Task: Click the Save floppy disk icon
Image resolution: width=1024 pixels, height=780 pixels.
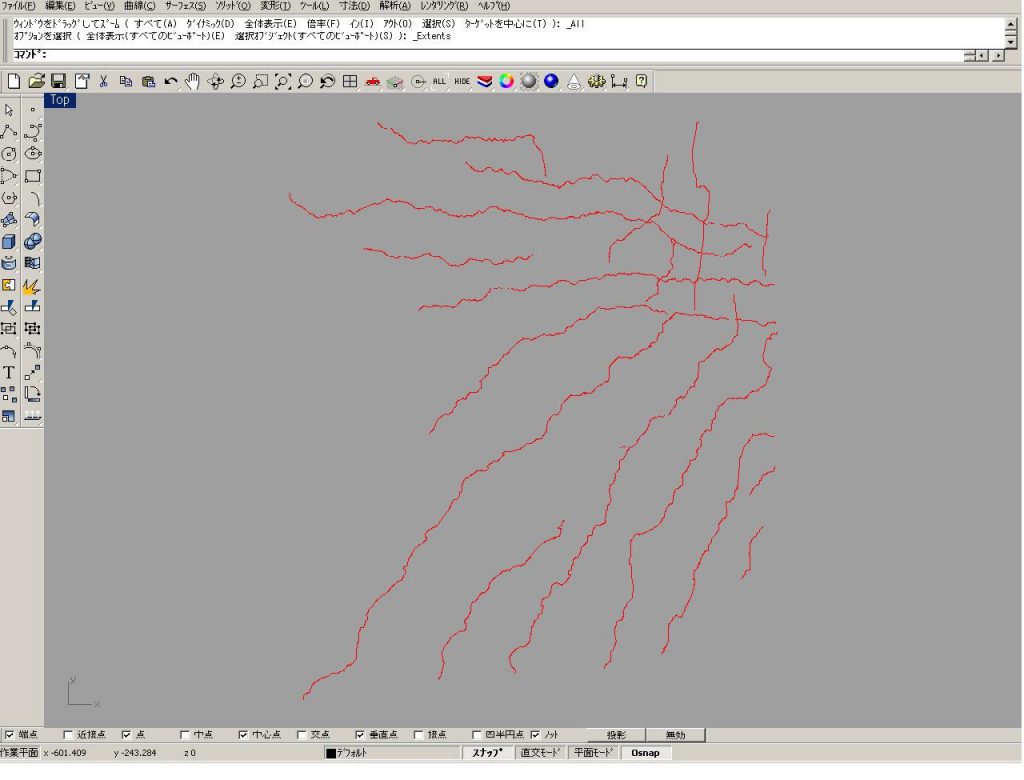Action: 59,81
